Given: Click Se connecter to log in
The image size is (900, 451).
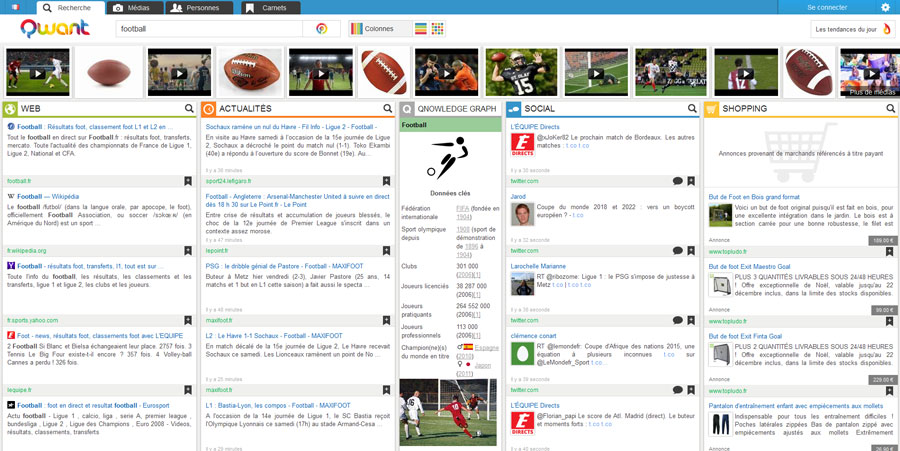Looking at the screenshot, I should [827, 7].
